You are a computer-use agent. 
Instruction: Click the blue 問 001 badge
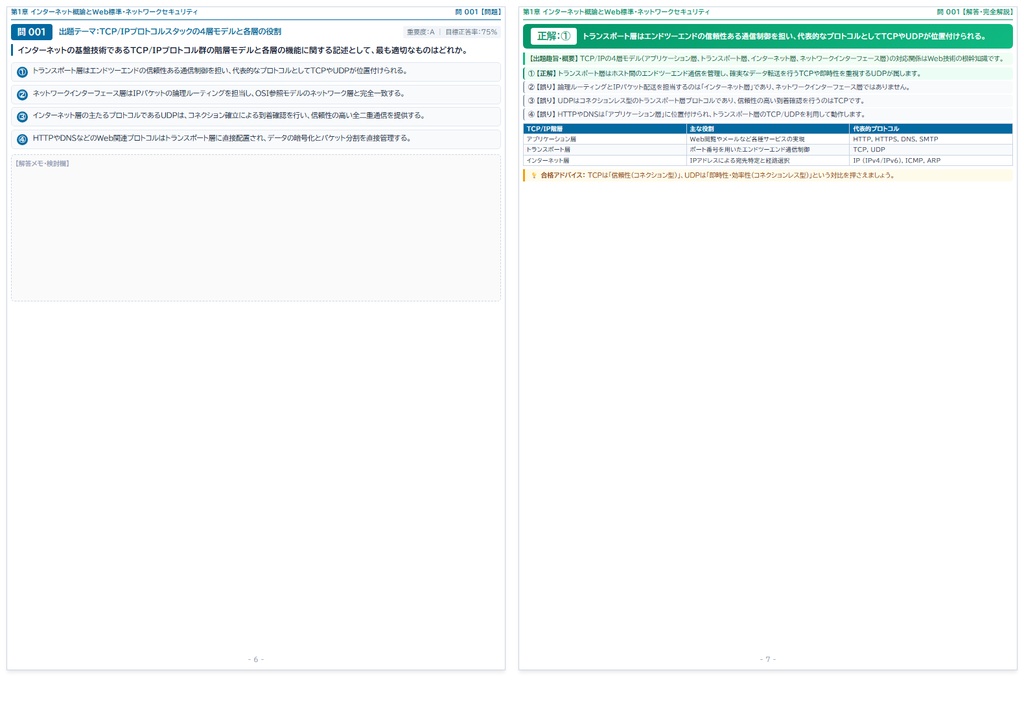click(x=31, y=31)
